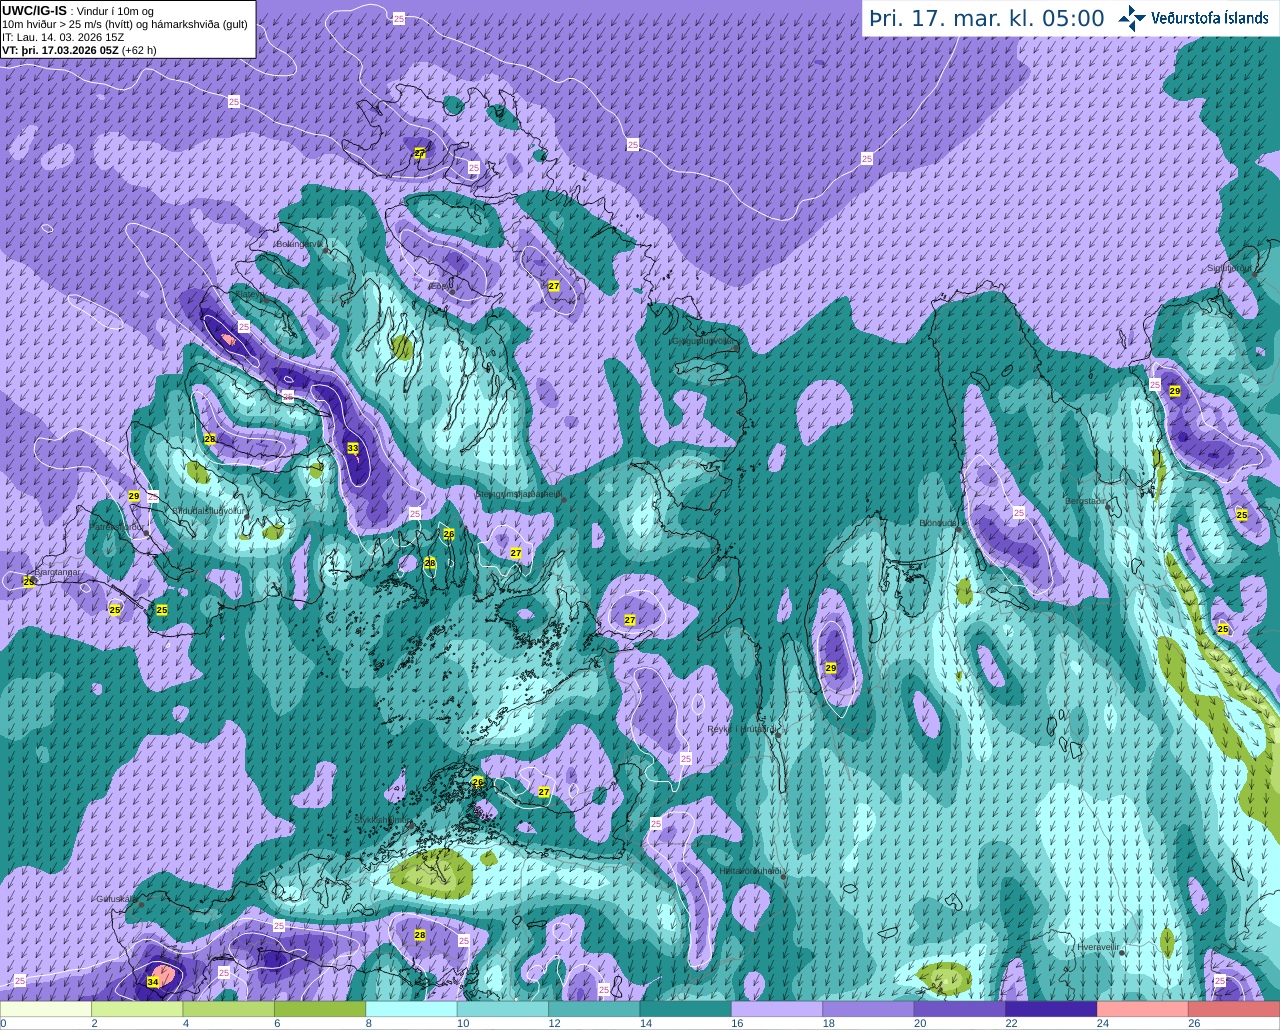The width and height of the screenshot is (1280, 1030).
Task: Click the '10m hviður > 25 m/s' description line
Action: (125, 24)
